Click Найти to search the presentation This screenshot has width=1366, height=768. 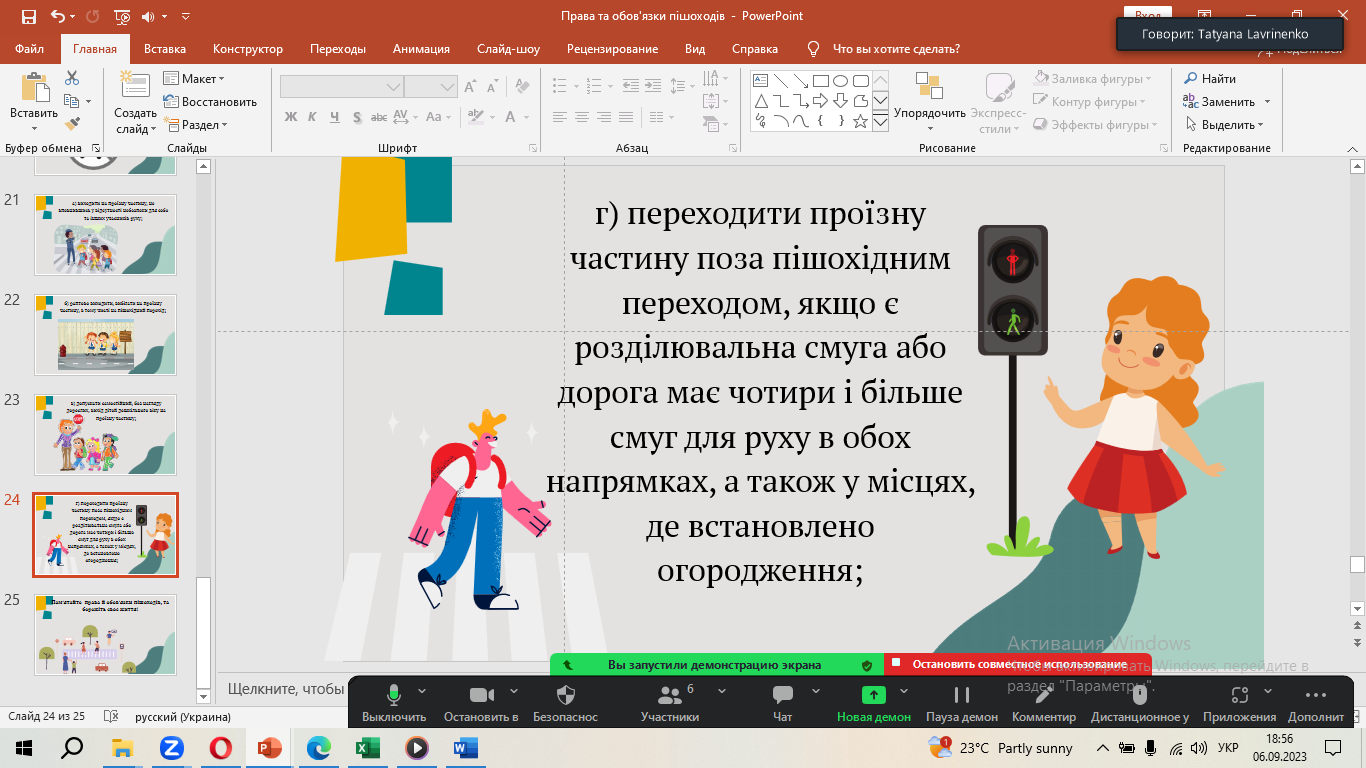pos(1210,78)
